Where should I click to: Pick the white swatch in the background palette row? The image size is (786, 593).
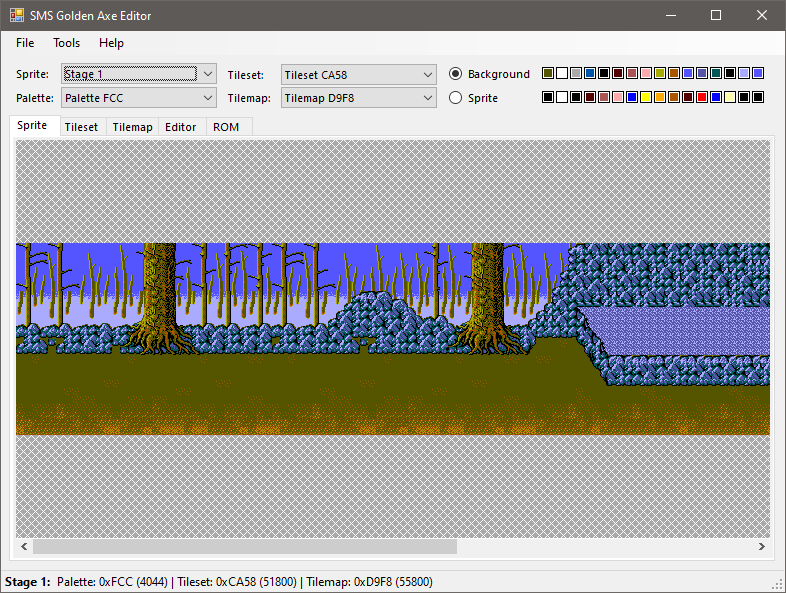pos(562,73)
